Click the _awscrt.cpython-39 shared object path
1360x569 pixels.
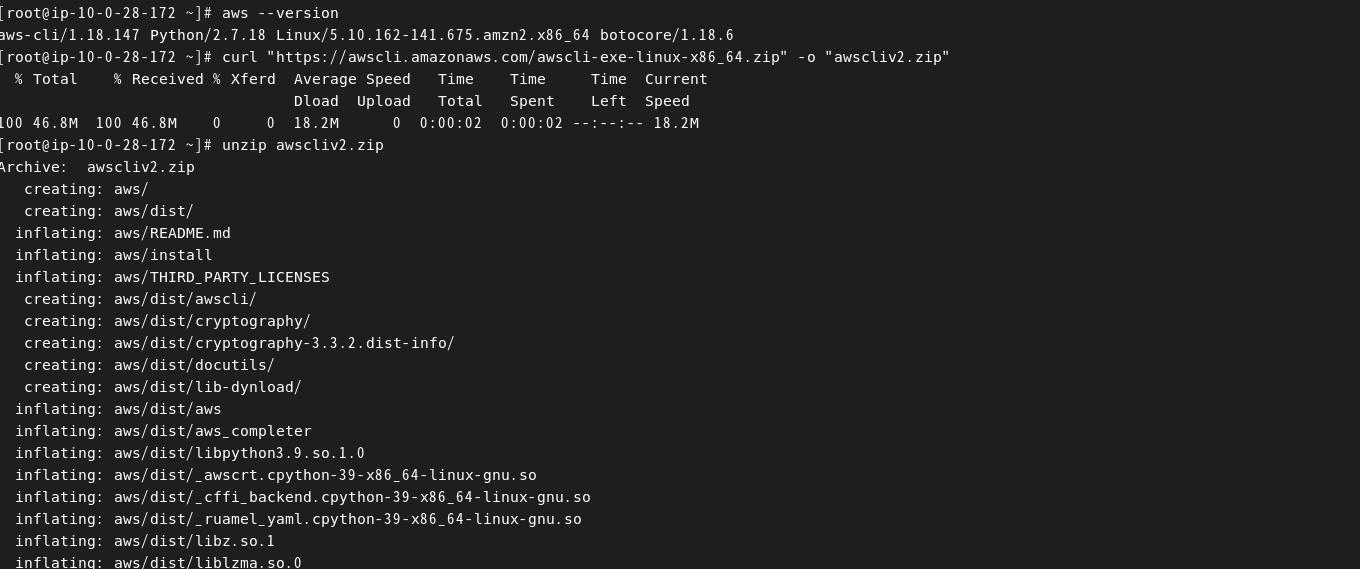tap(325, 475)
